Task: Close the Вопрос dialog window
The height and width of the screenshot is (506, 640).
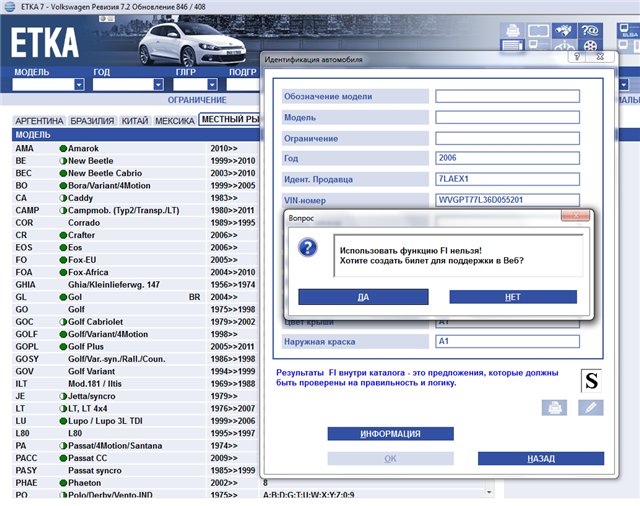Action: [x=575, y=216]
